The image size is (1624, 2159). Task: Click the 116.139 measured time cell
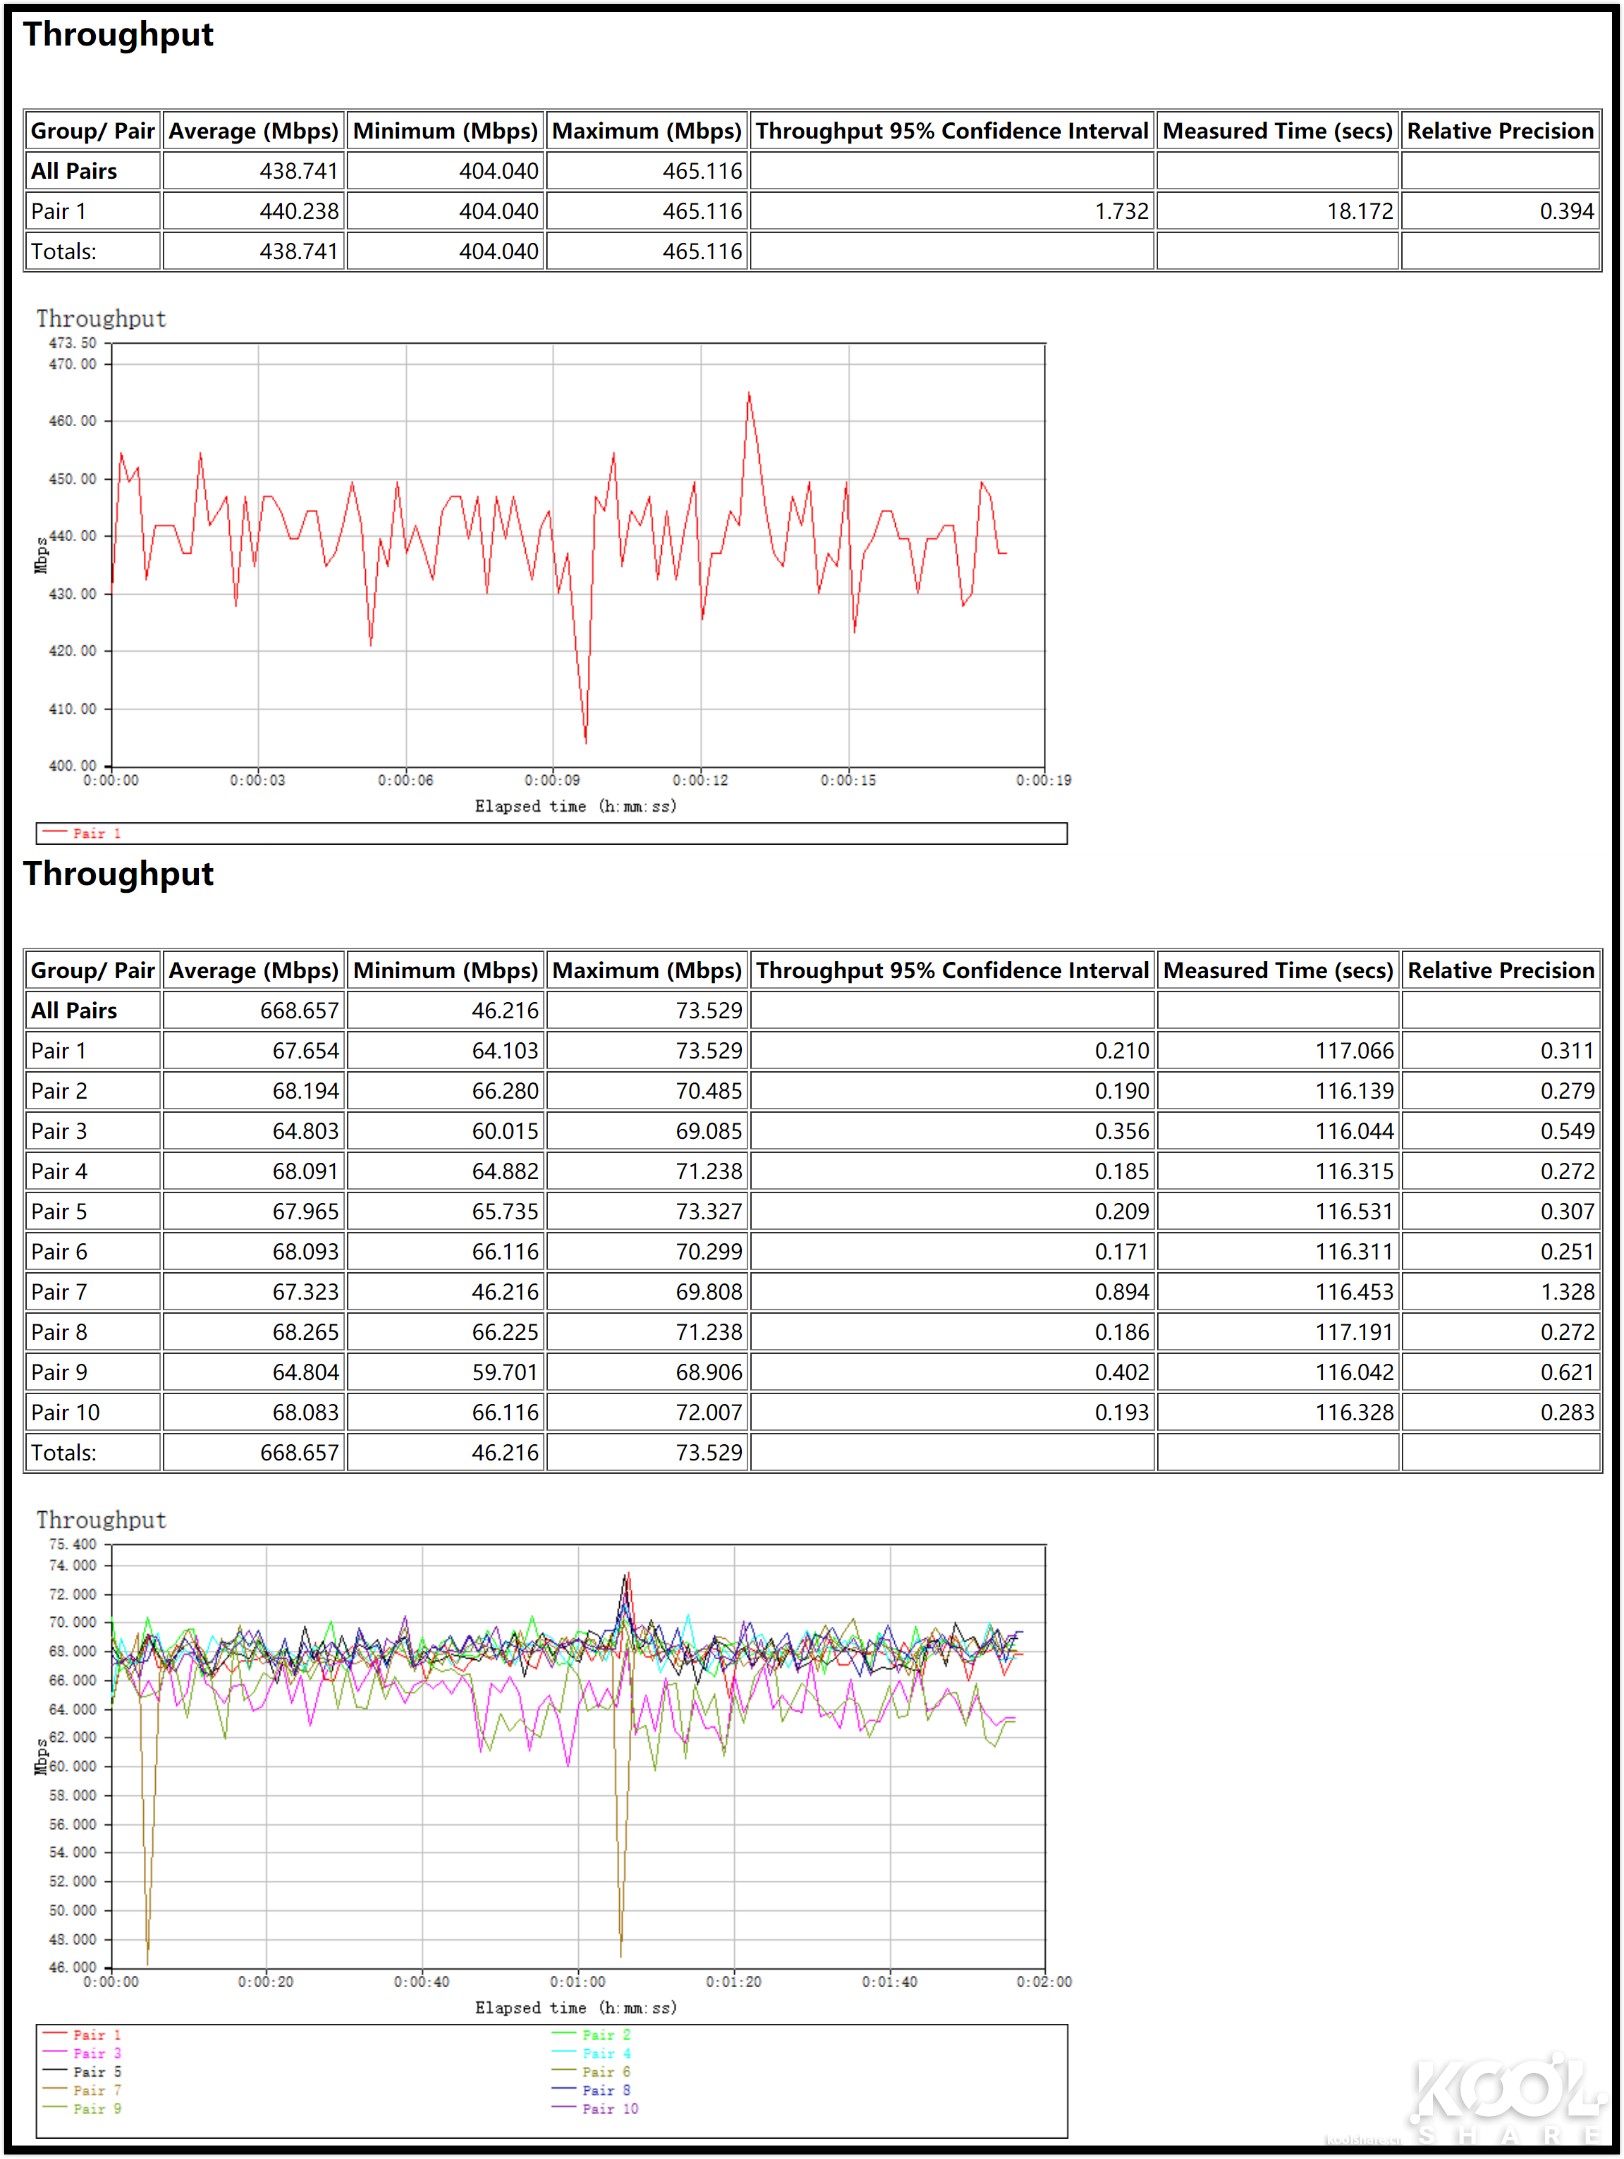[x=1277, y=1091]
